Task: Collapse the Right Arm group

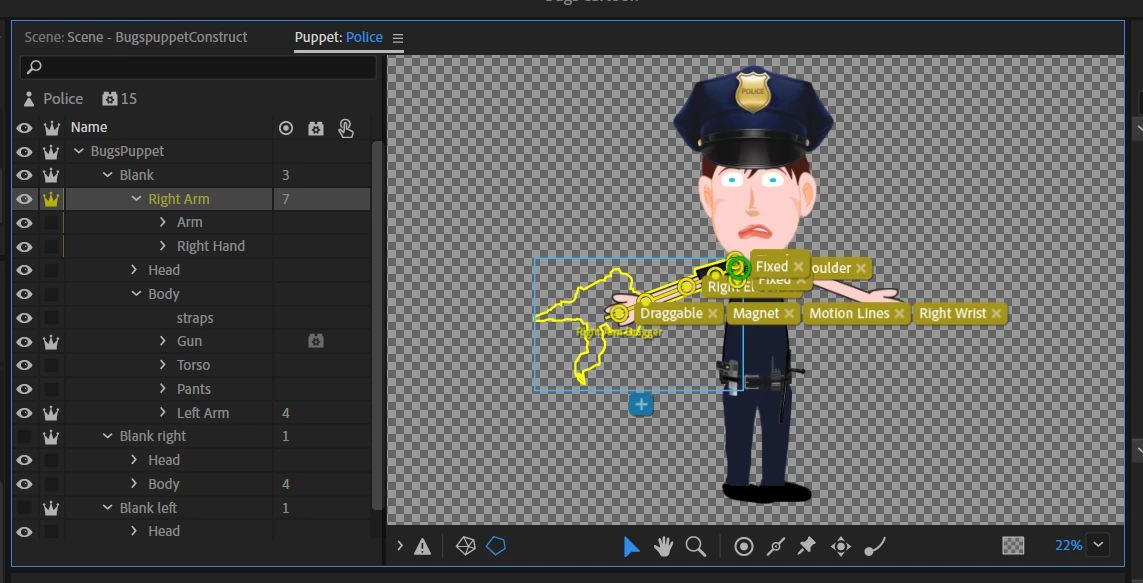Action: (136, 198)
